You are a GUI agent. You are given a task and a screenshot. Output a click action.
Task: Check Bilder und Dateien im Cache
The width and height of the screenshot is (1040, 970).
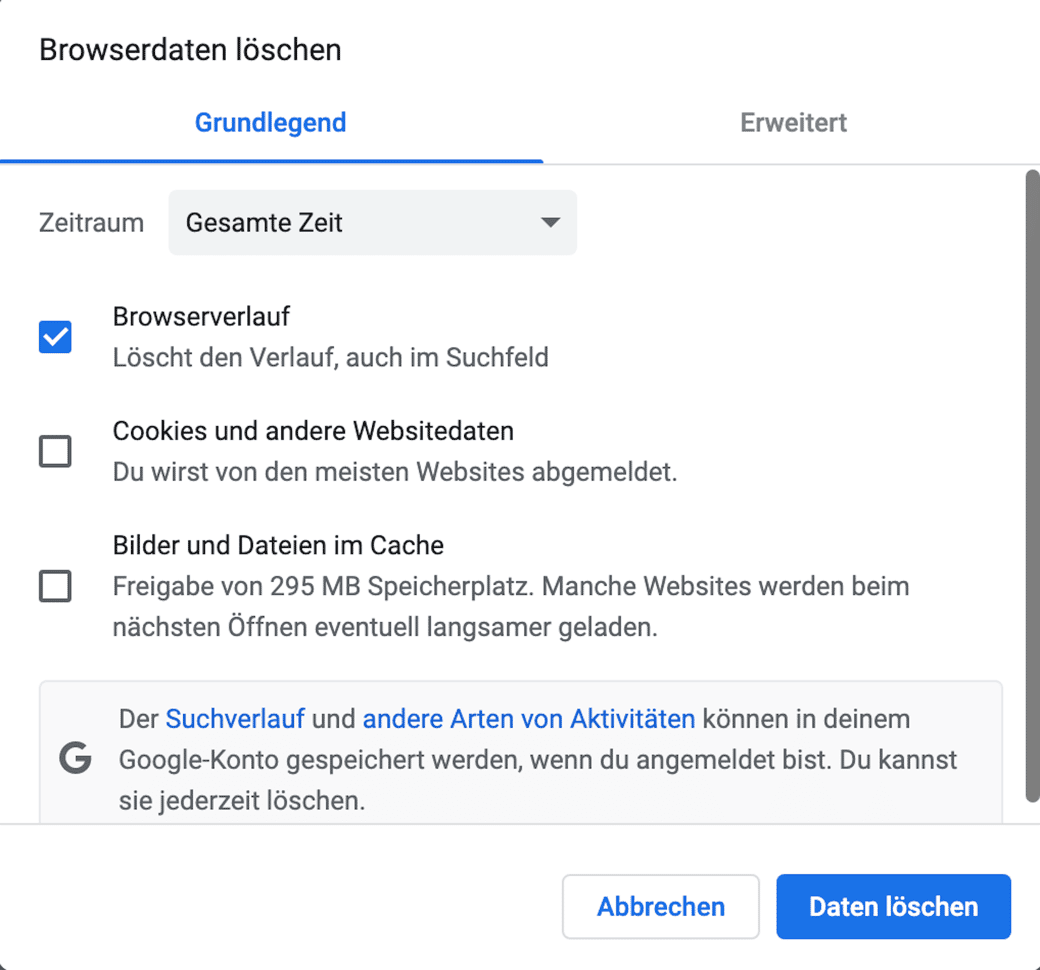coord(55,586)
